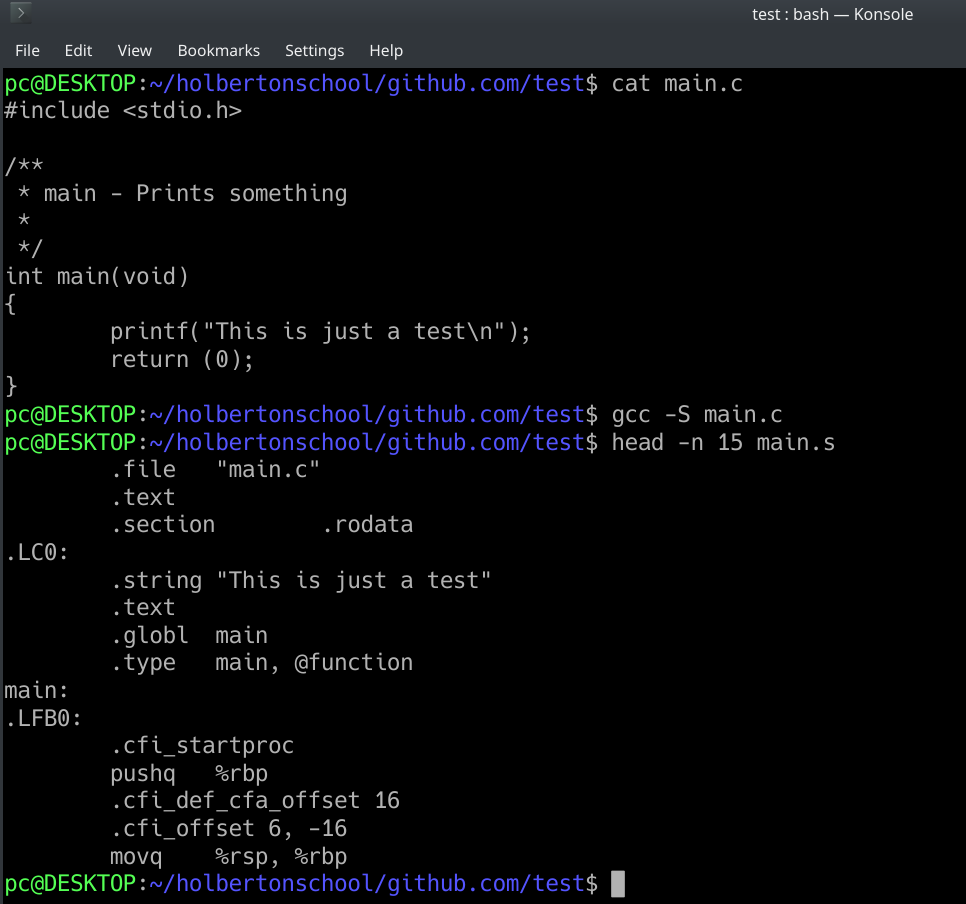Click the '.cfi_startproc' assembly line
966x904 pixels.
pyautogui.click(x=203, y=744)
